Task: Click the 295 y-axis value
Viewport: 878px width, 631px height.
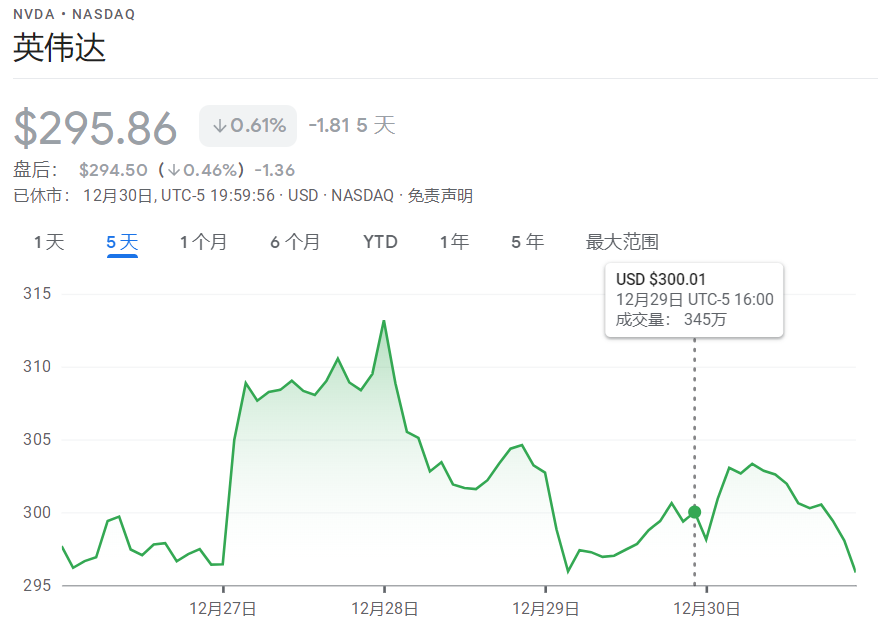Action: pyautogui.click(x=37, y=585)
